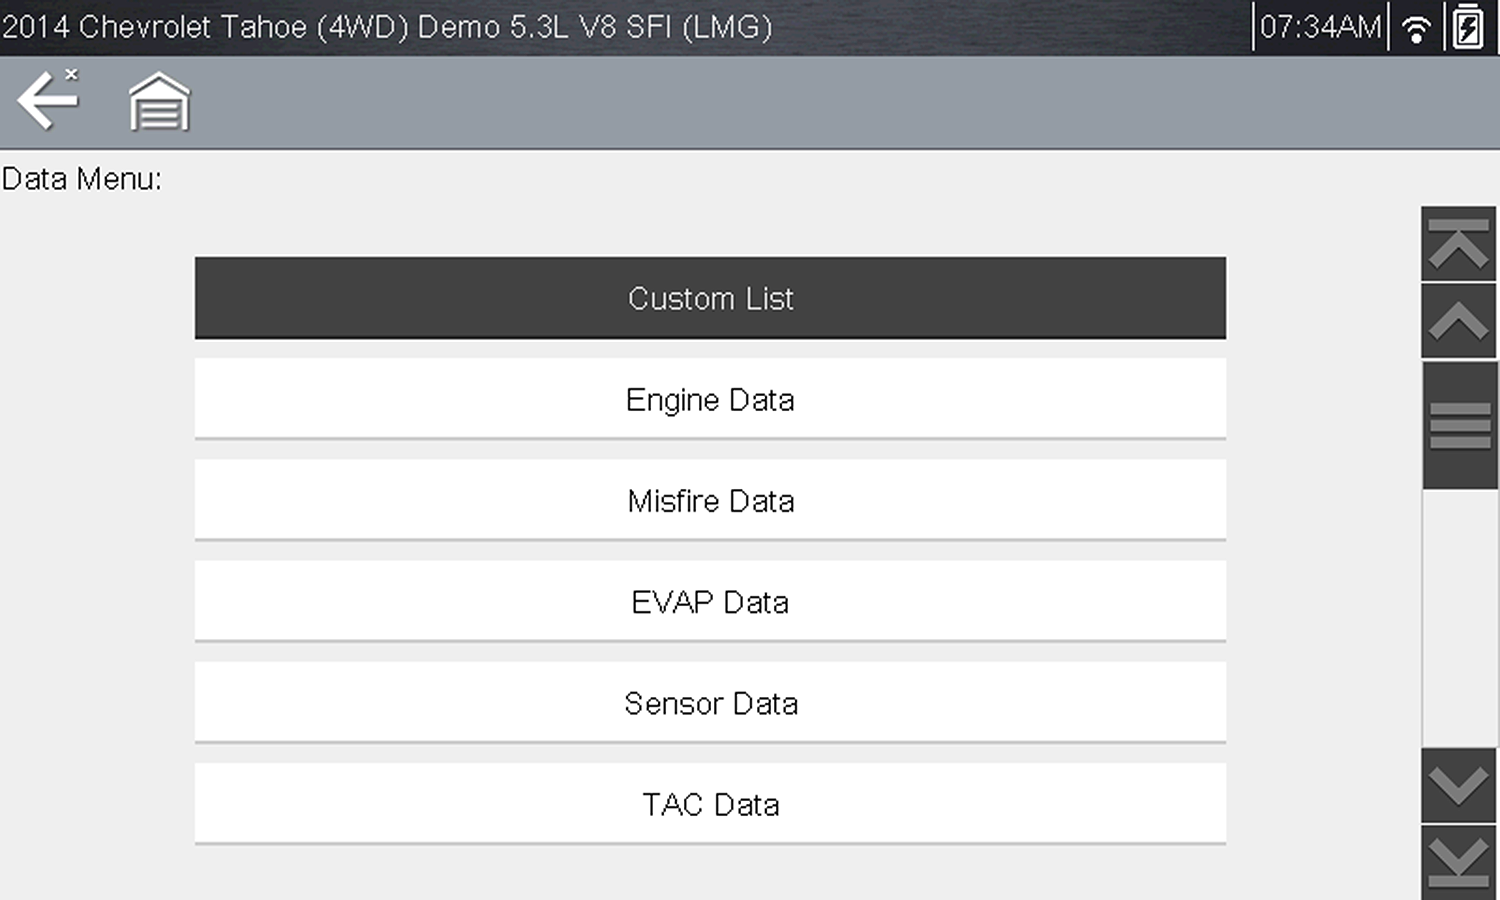The image size is (1500, 900).
Task: Tap the battery charging icon
Action: 1468,27
